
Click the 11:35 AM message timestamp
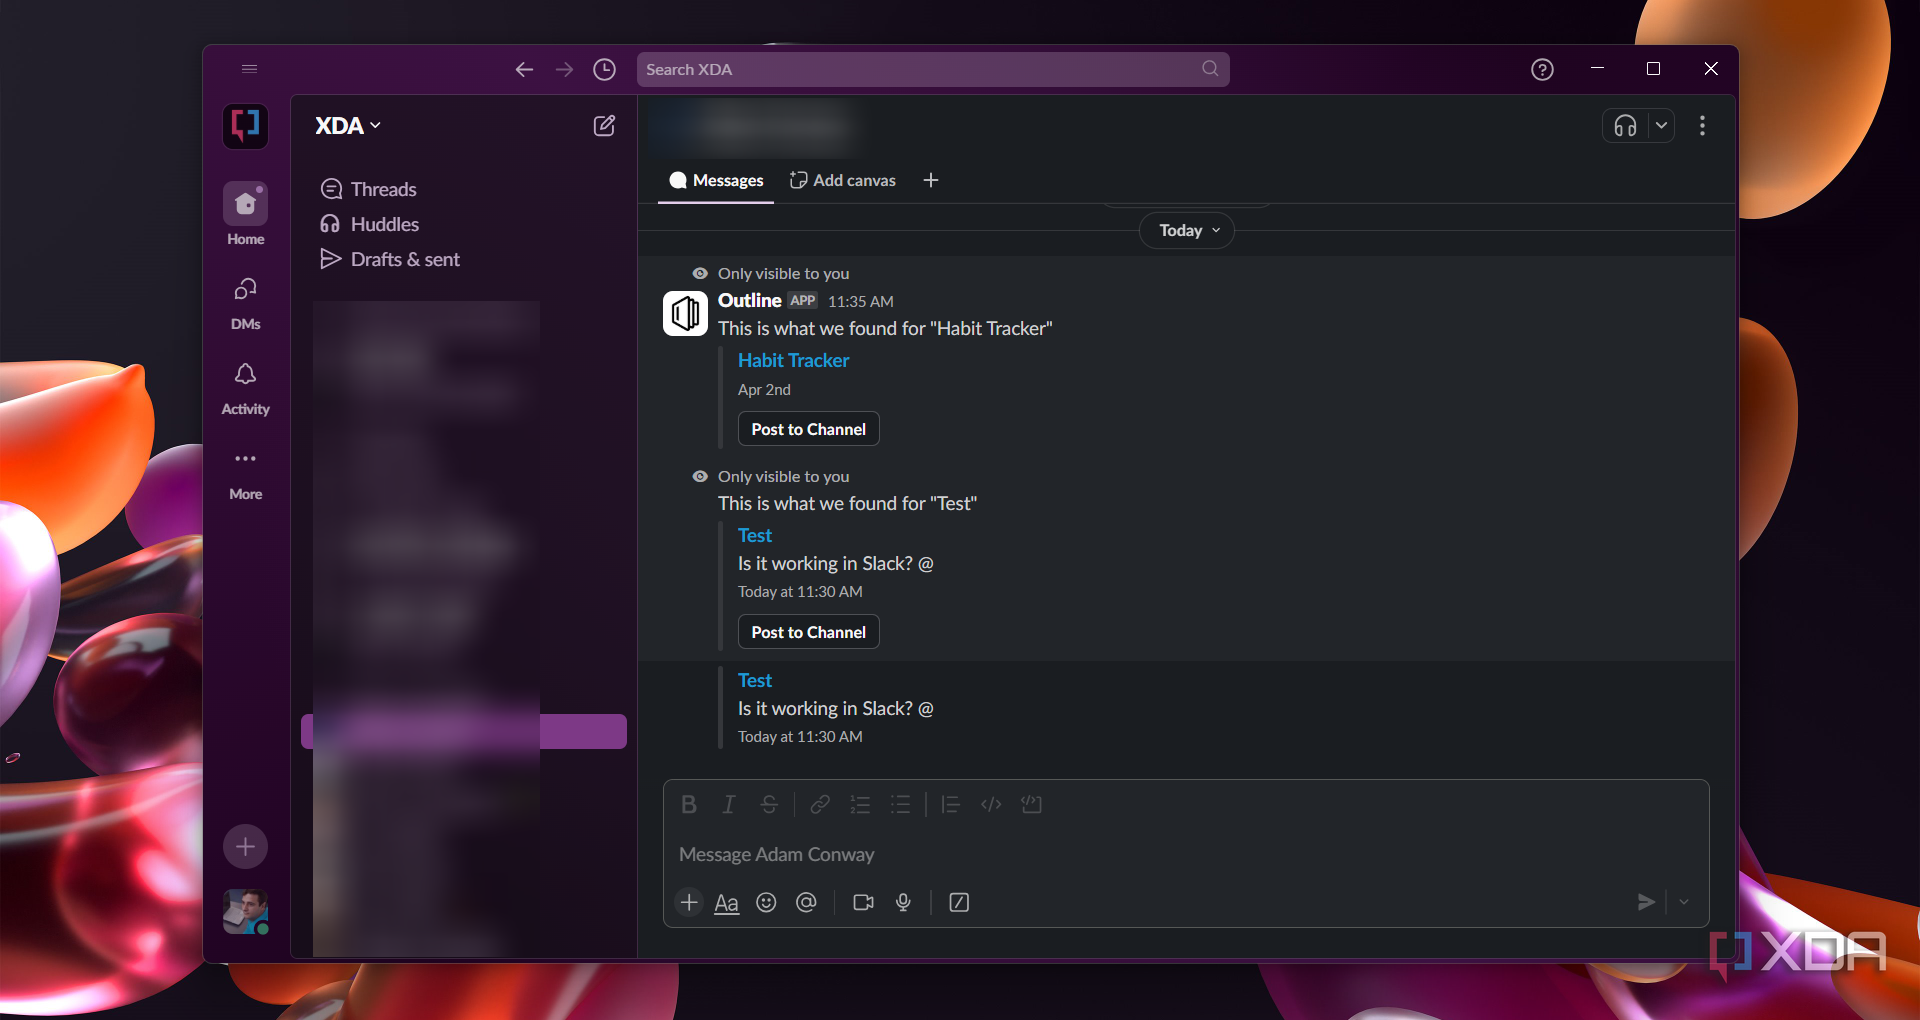click(860, 301)
